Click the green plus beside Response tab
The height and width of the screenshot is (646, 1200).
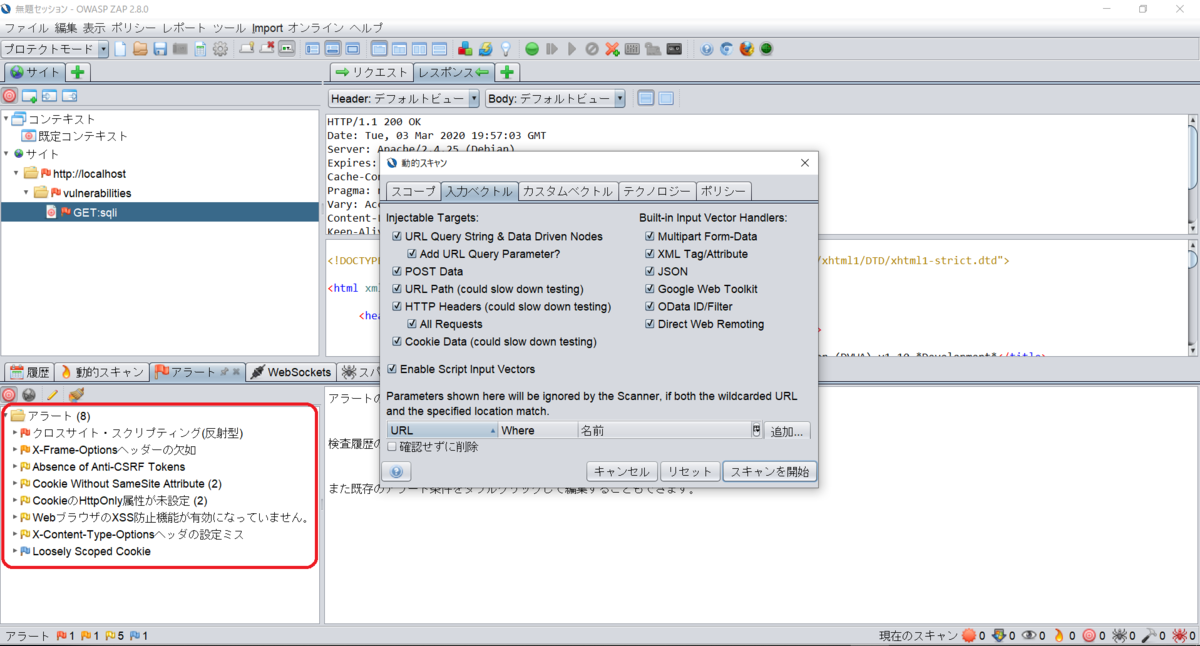507,72
